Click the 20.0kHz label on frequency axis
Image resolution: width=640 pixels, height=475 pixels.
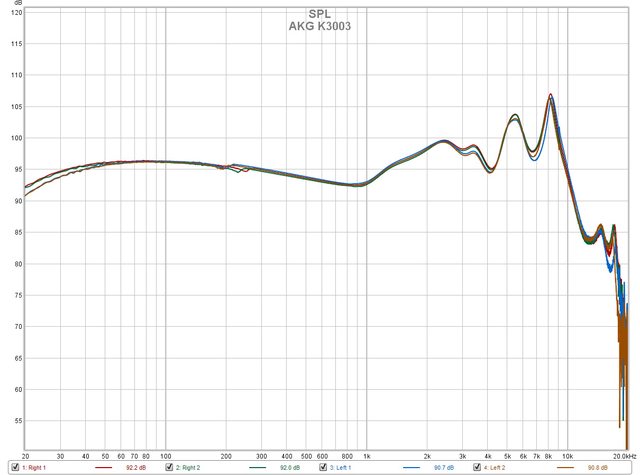click(624, 453)
